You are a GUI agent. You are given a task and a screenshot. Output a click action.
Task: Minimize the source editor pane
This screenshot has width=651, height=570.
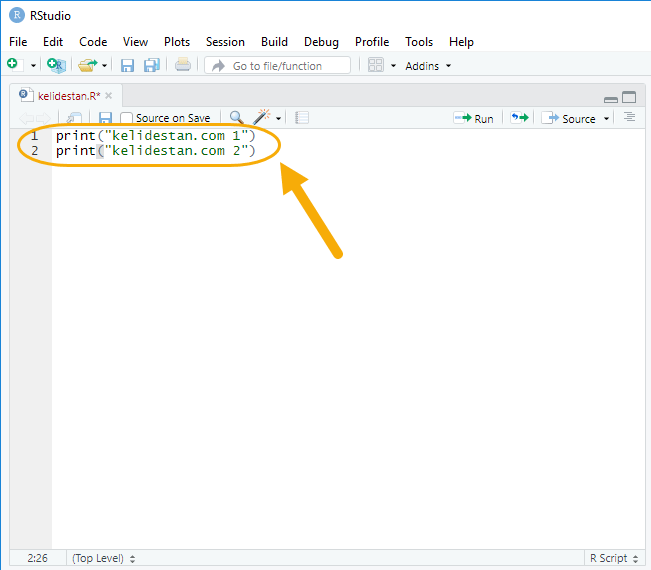tap(611, 98)
